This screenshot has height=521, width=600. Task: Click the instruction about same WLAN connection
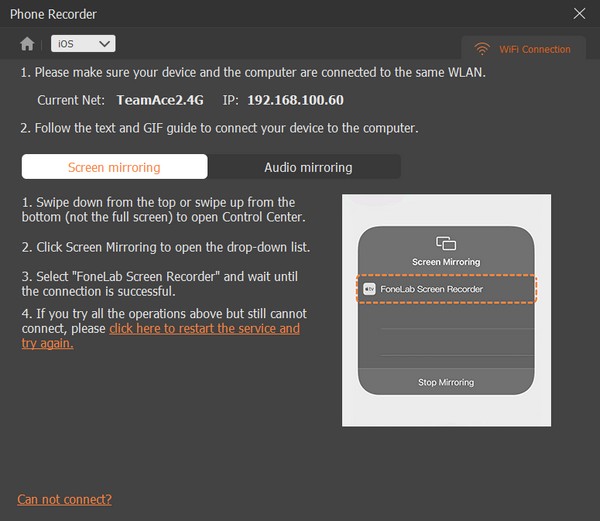pyautogui.click(x=253, y=72)
